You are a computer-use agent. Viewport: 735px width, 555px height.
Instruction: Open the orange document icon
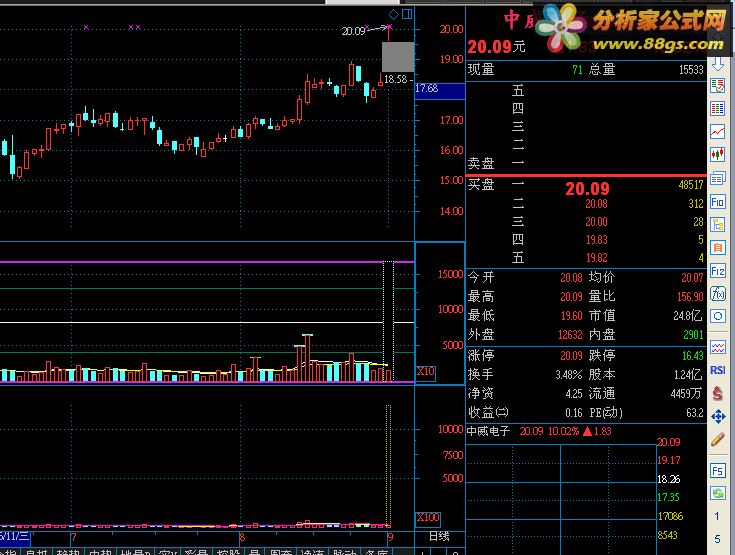(x=718, y=248)
